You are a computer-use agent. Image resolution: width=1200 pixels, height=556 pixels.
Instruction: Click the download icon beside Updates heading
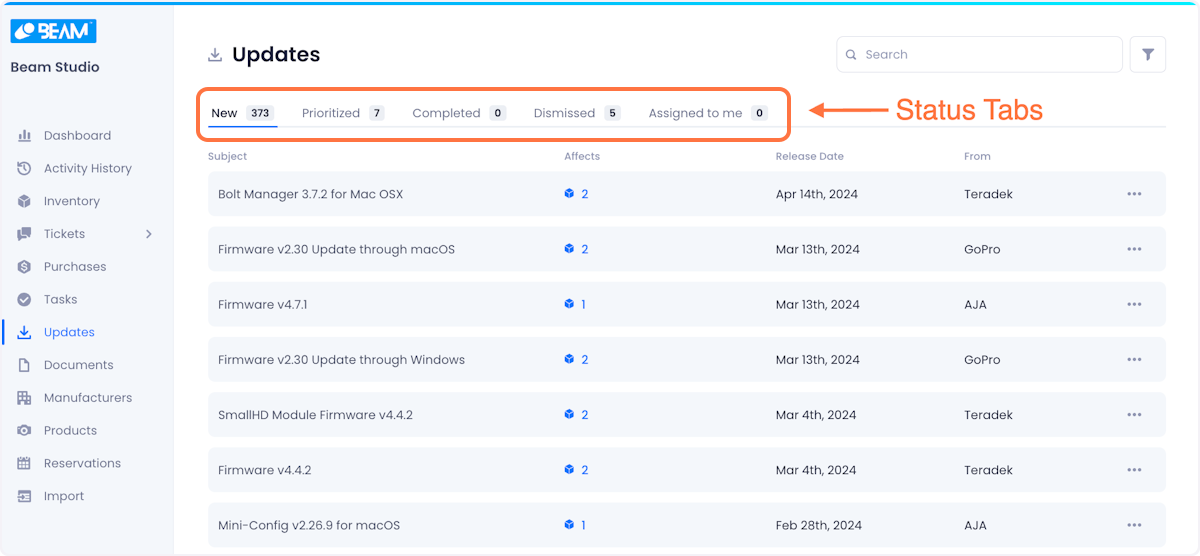pos(214,55)
